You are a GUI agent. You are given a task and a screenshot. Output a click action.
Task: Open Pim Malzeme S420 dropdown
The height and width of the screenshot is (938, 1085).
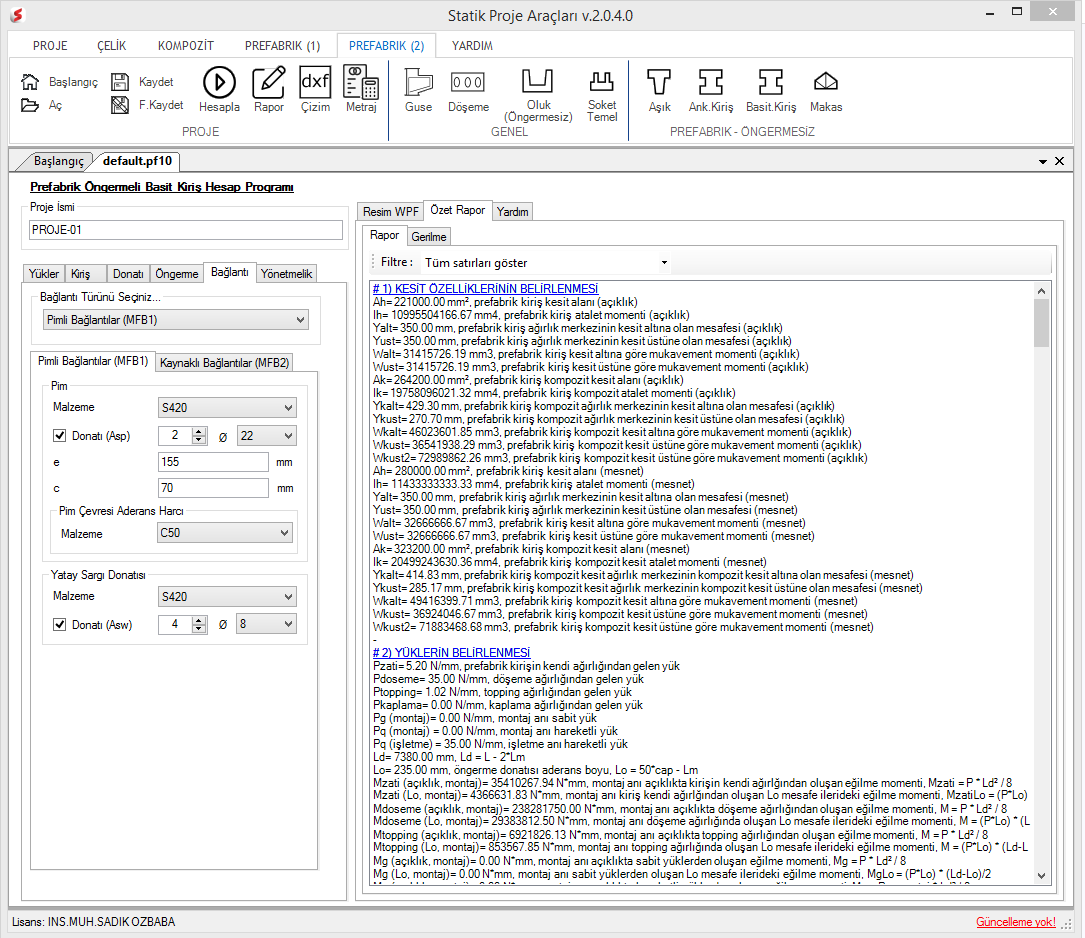tap(227, 407)
